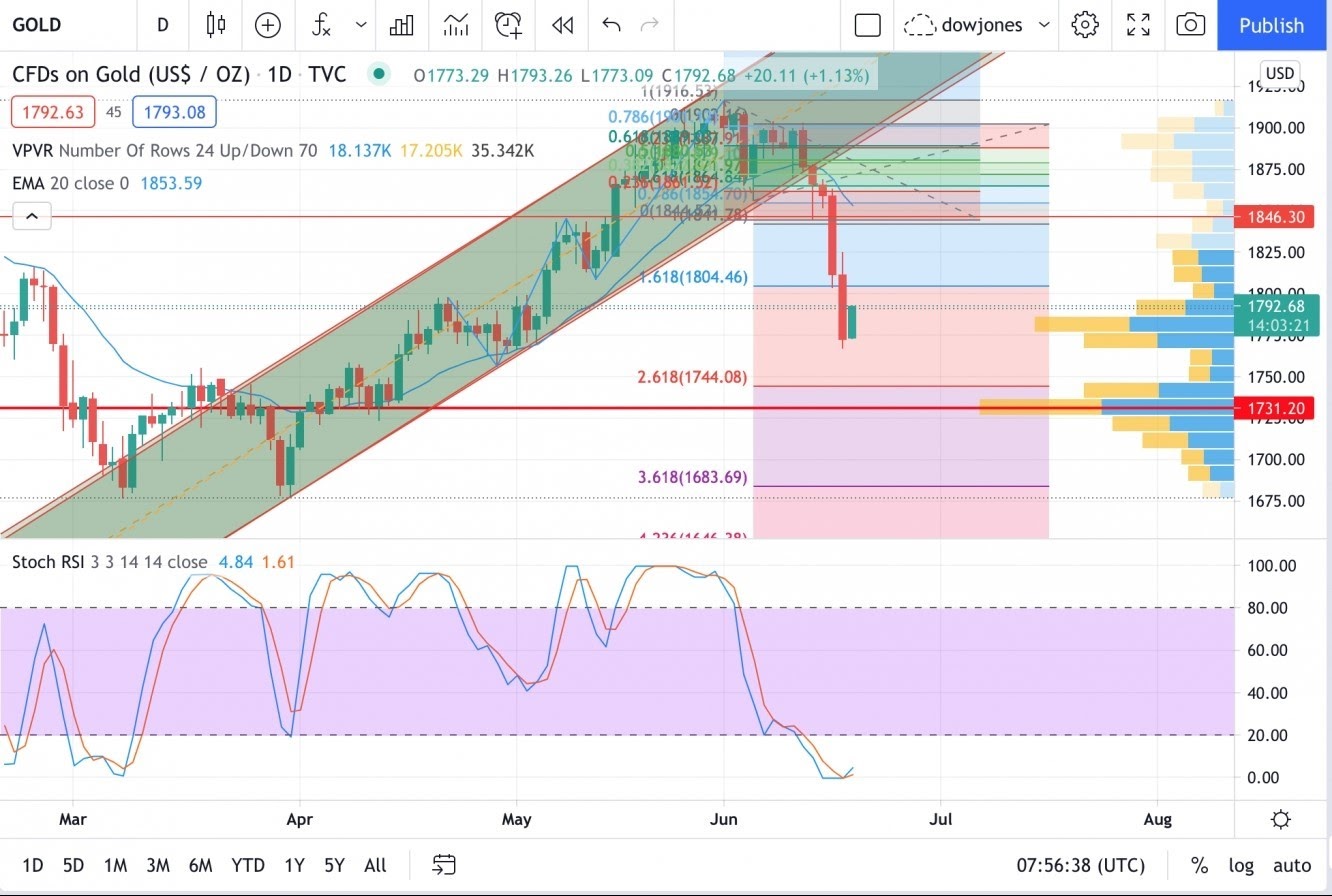
Task: Add symbol with Compare plus icon
Action: point(268,25)
